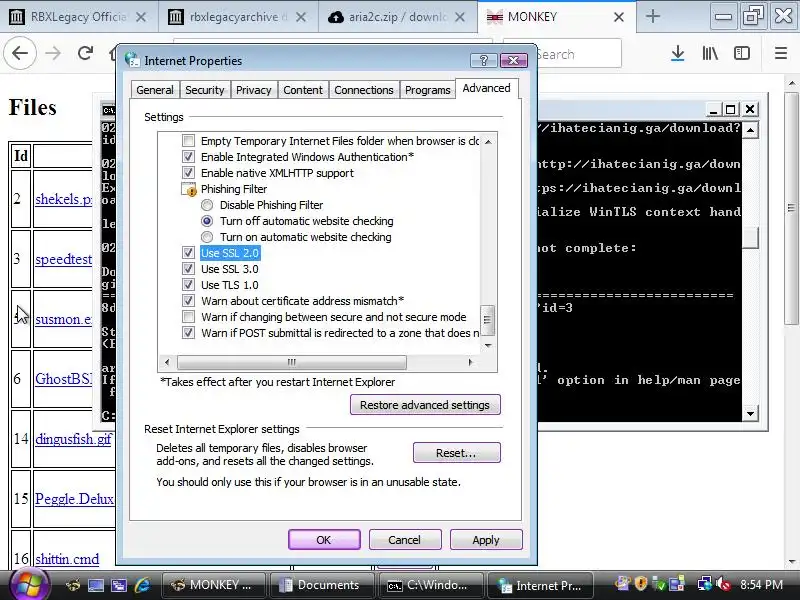Toggle the browser sidebar icon

tap(741, 53)
